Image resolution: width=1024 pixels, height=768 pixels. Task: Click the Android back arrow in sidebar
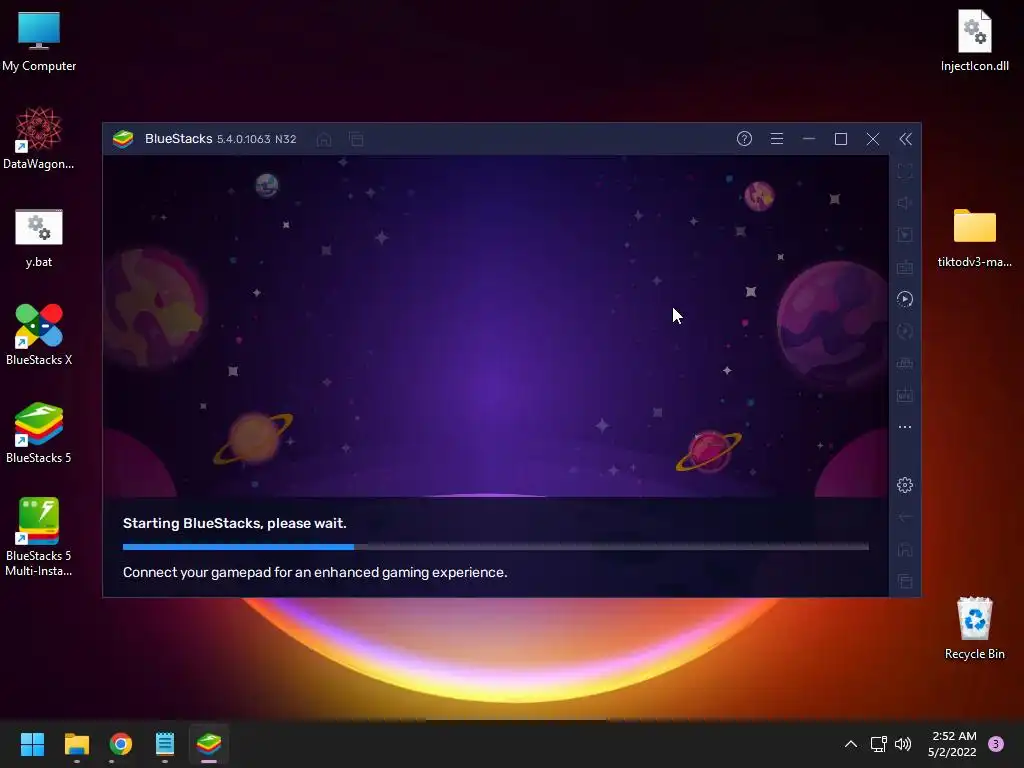904,517
